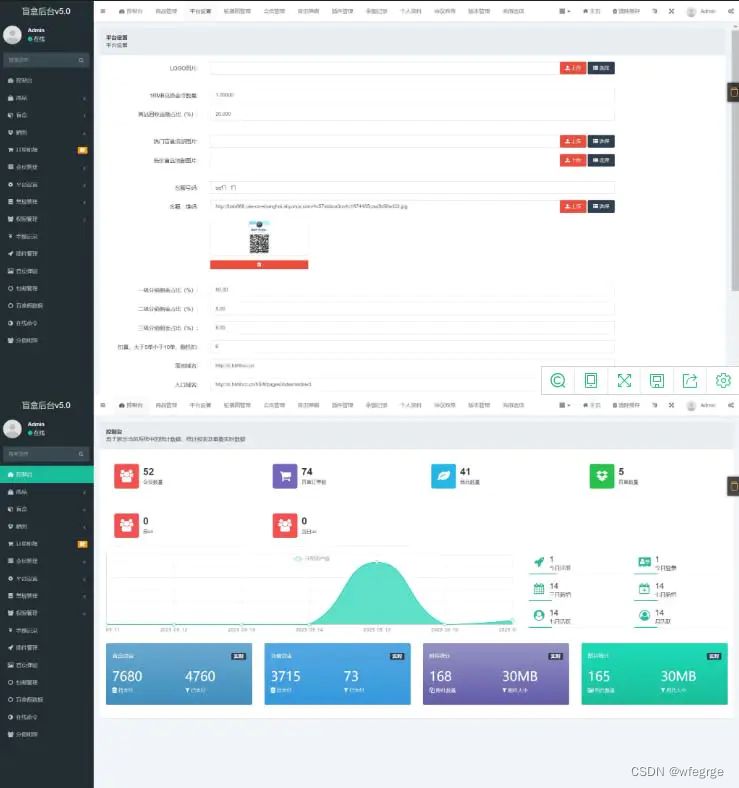Click the QR code image thumbnail
This screenshot has height=788, width=739.
(259, 238)
